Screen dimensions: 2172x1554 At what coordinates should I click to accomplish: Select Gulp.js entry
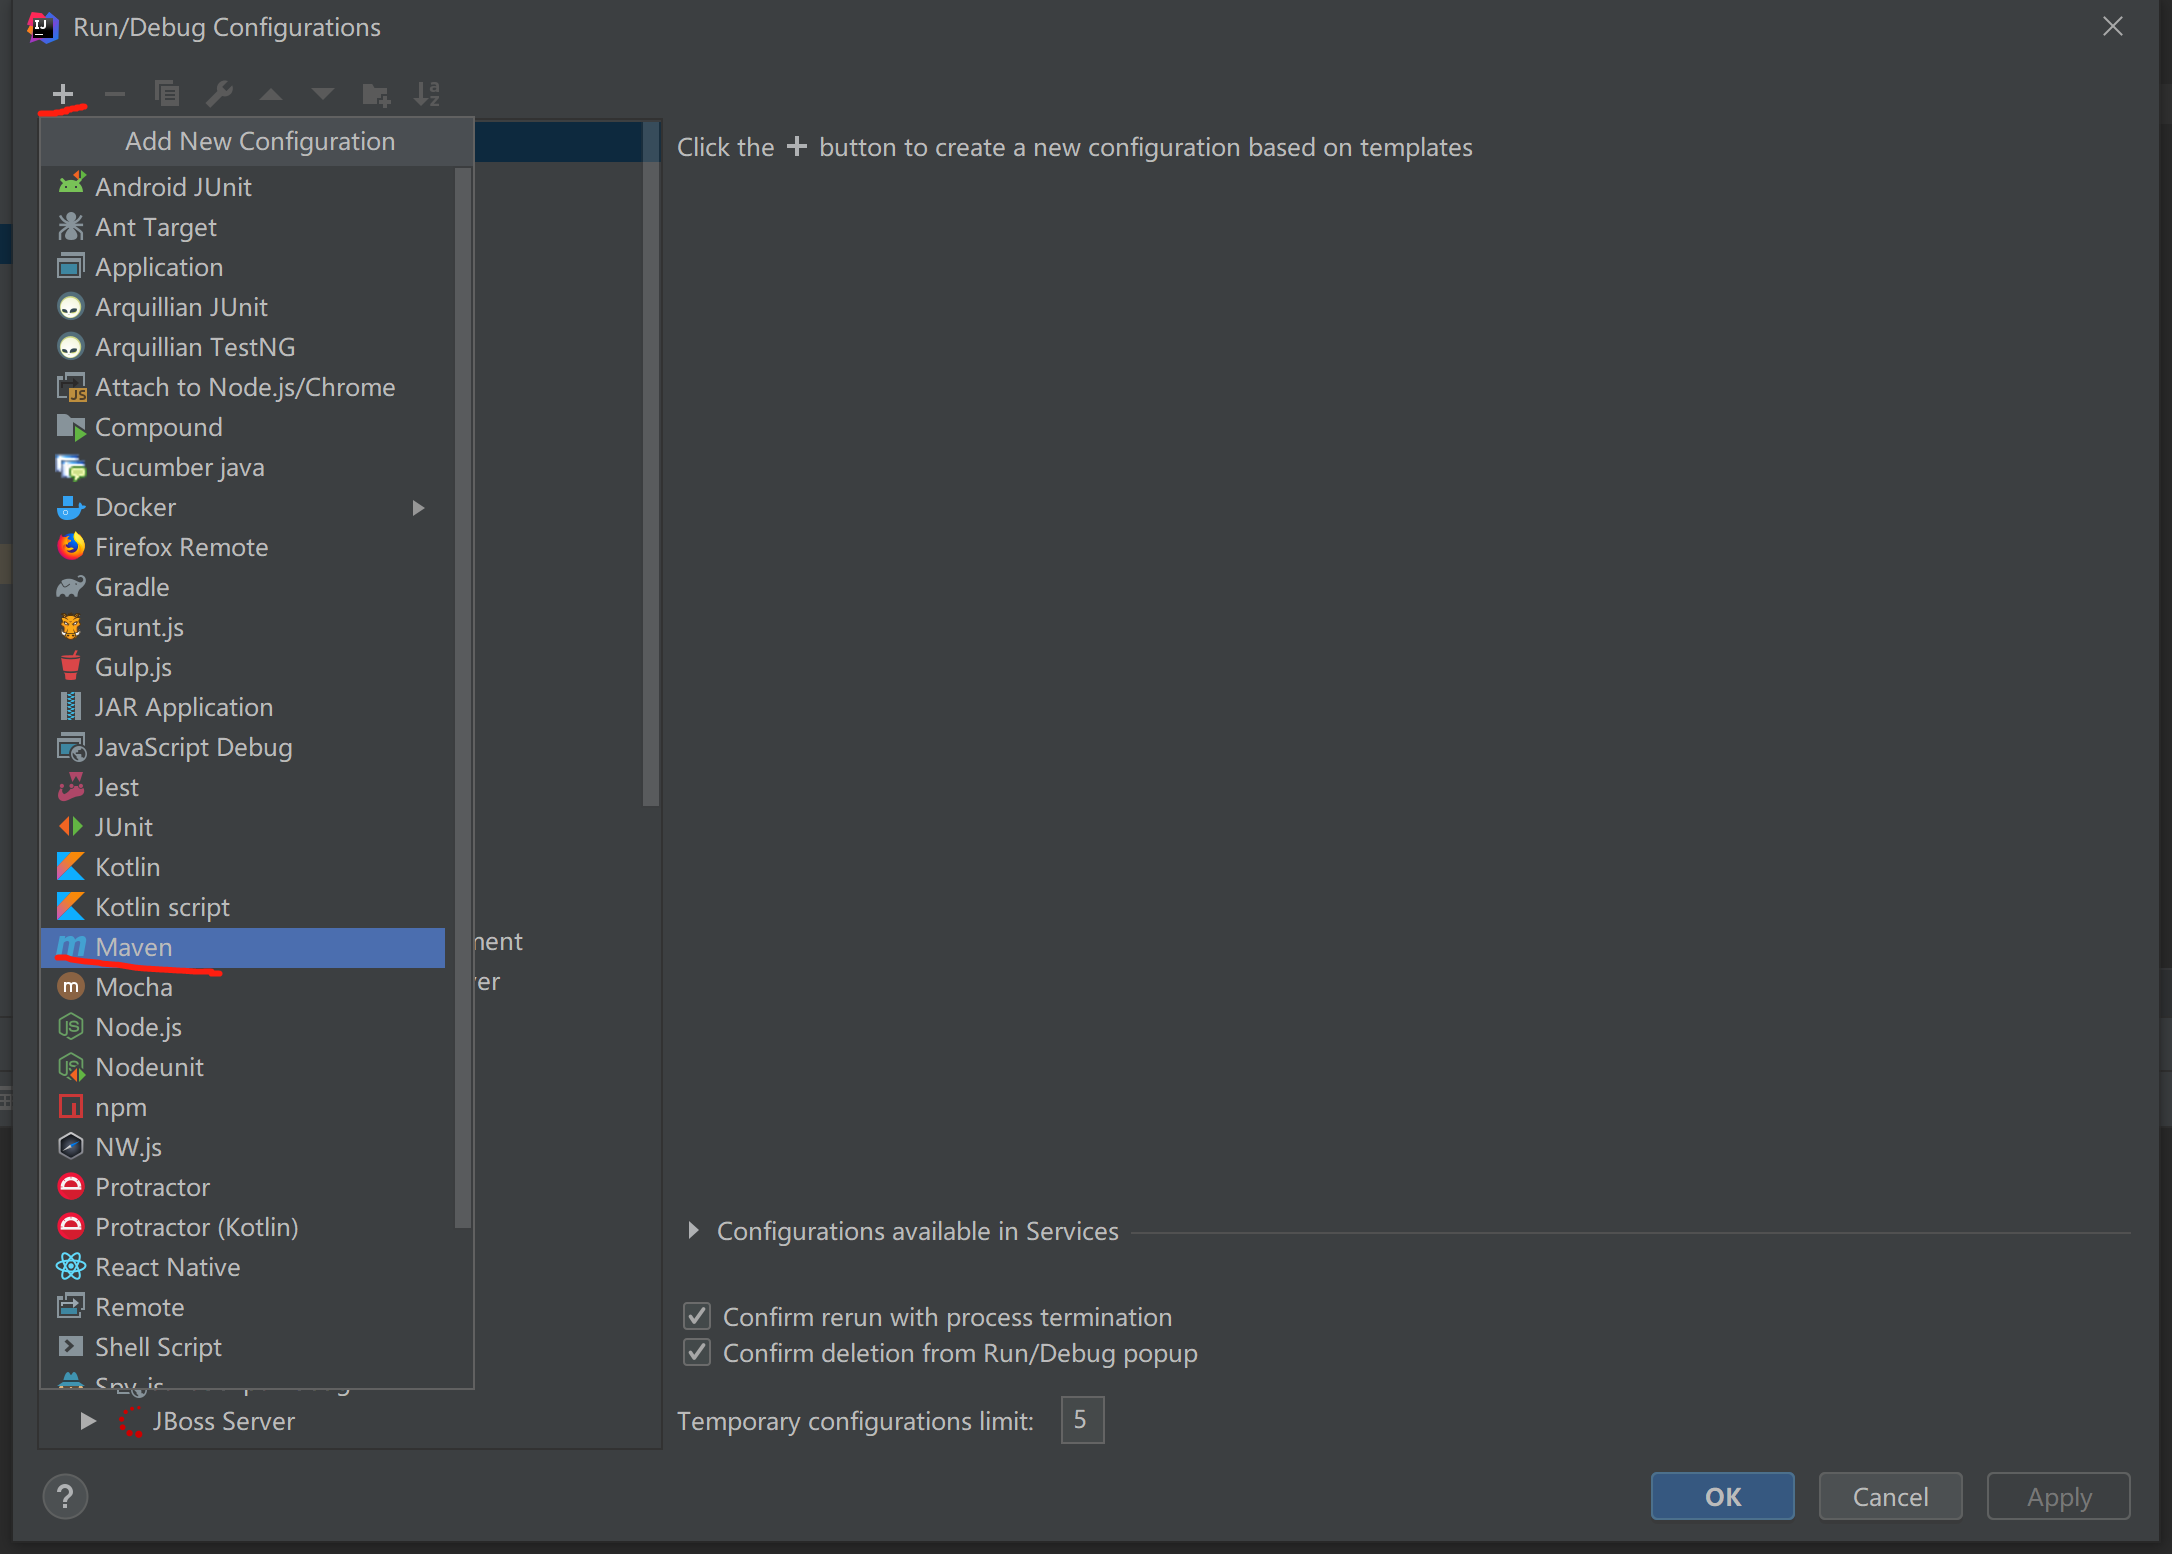click(x=243, y=667)
